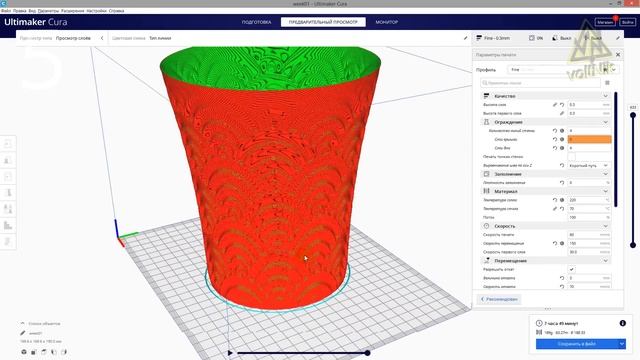
Task: Click the Магазин marketplace button
Action: pyautogui.click(x=605, y=22)
